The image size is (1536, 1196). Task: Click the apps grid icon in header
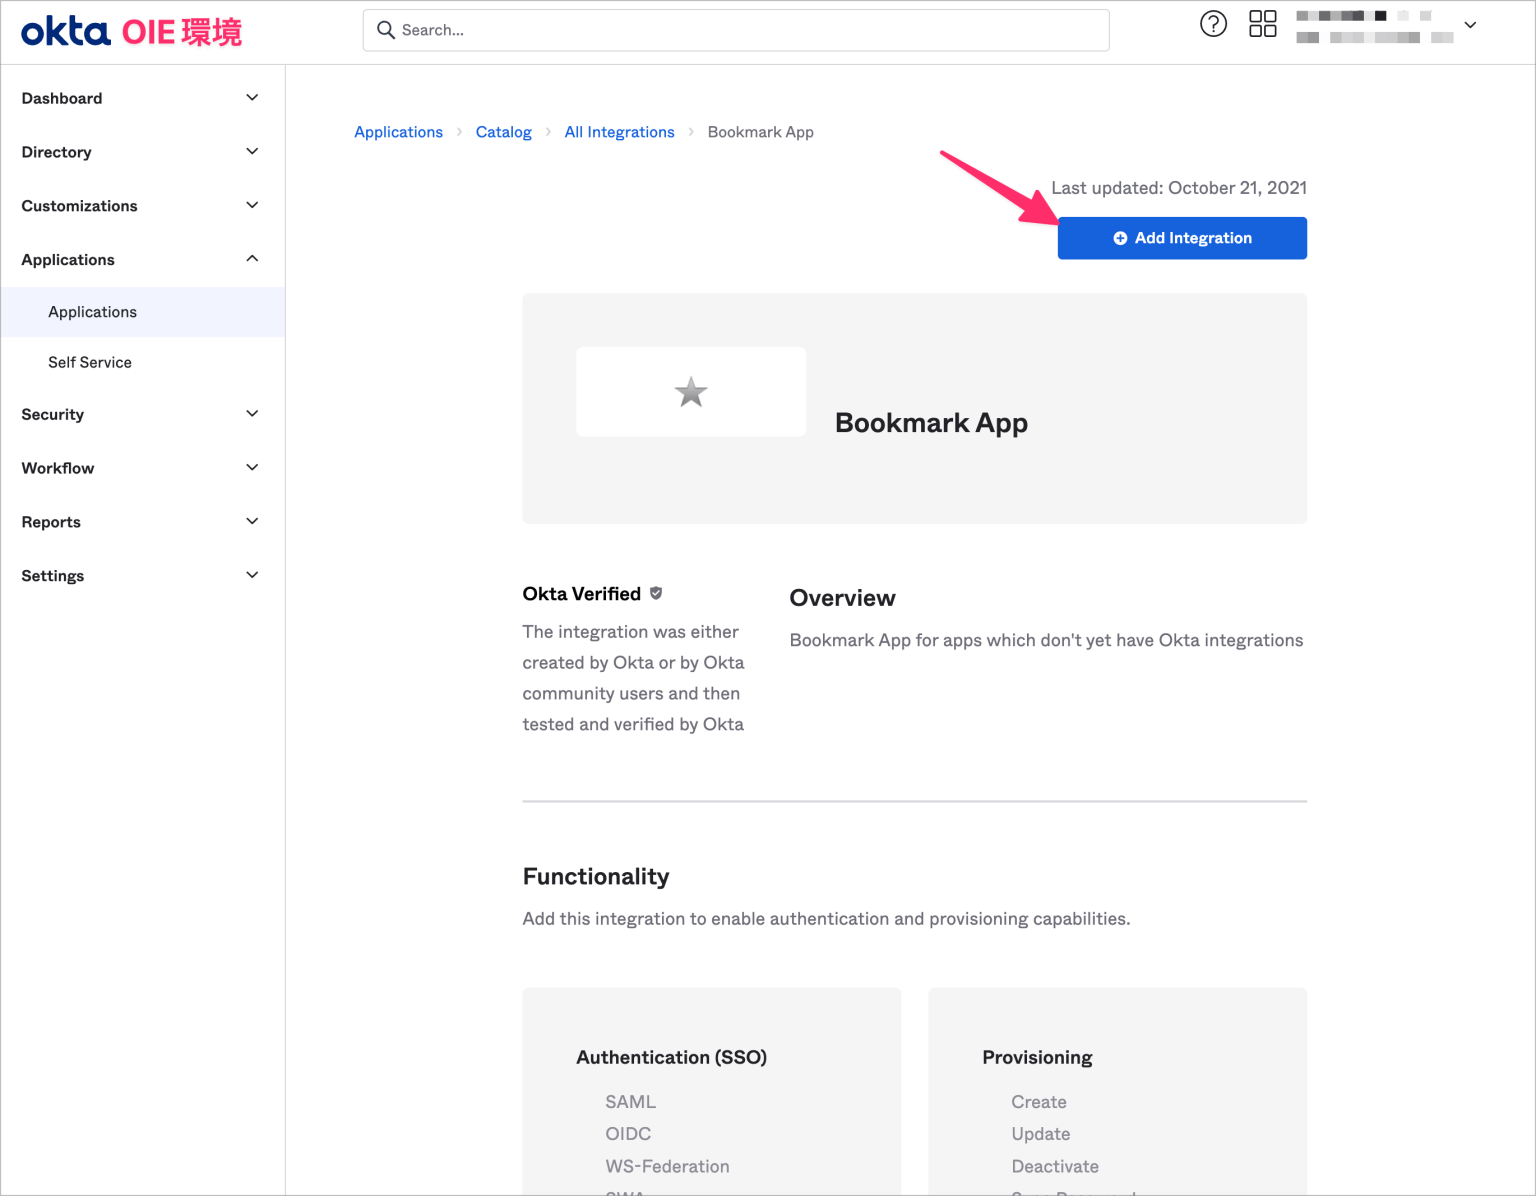click(1262, 23)
